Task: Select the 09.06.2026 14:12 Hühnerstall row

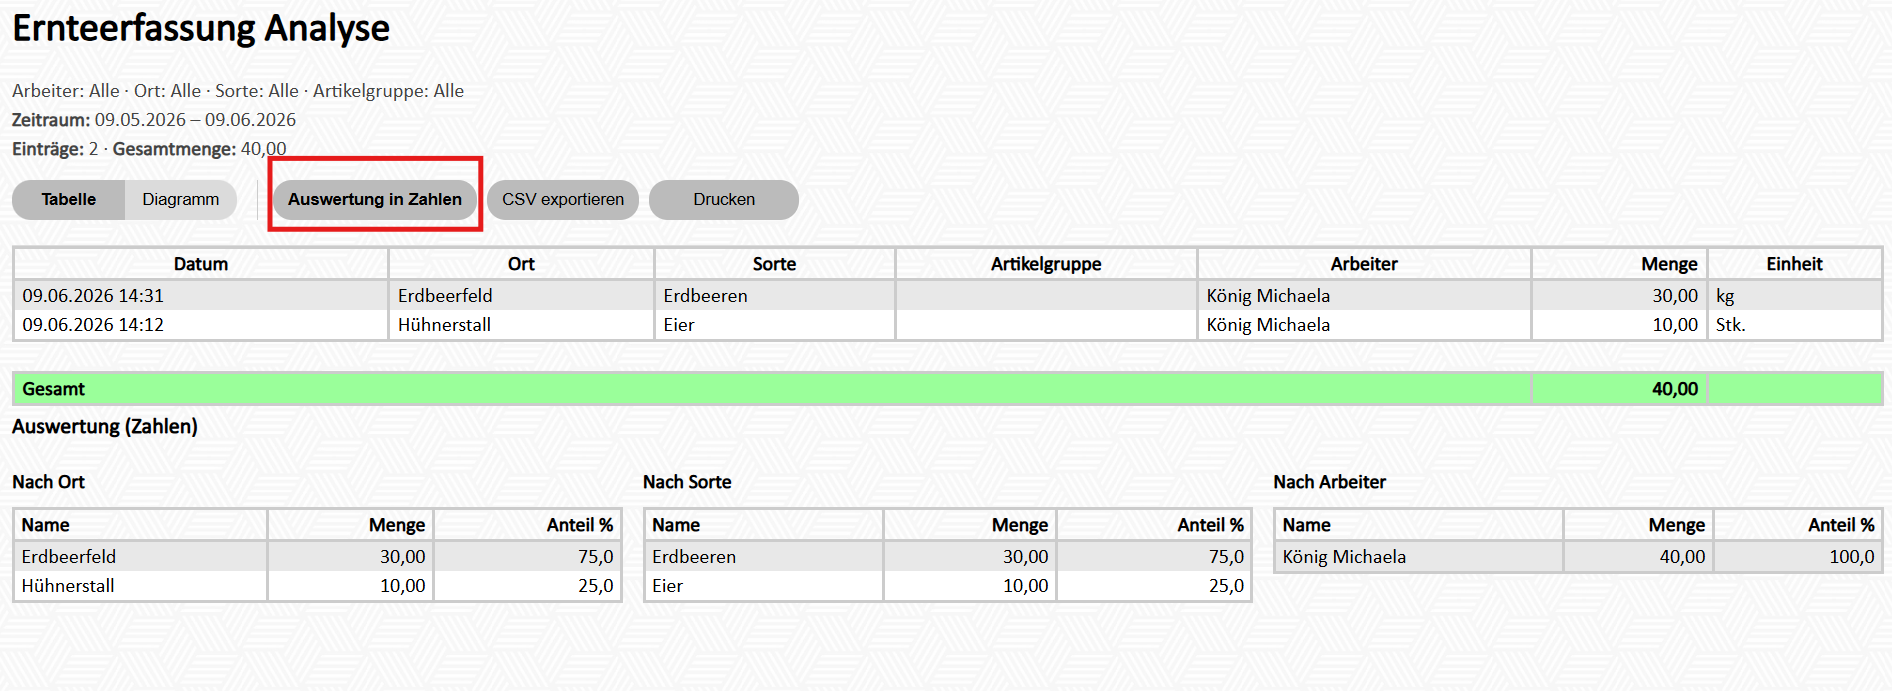Action: point(947,325)
